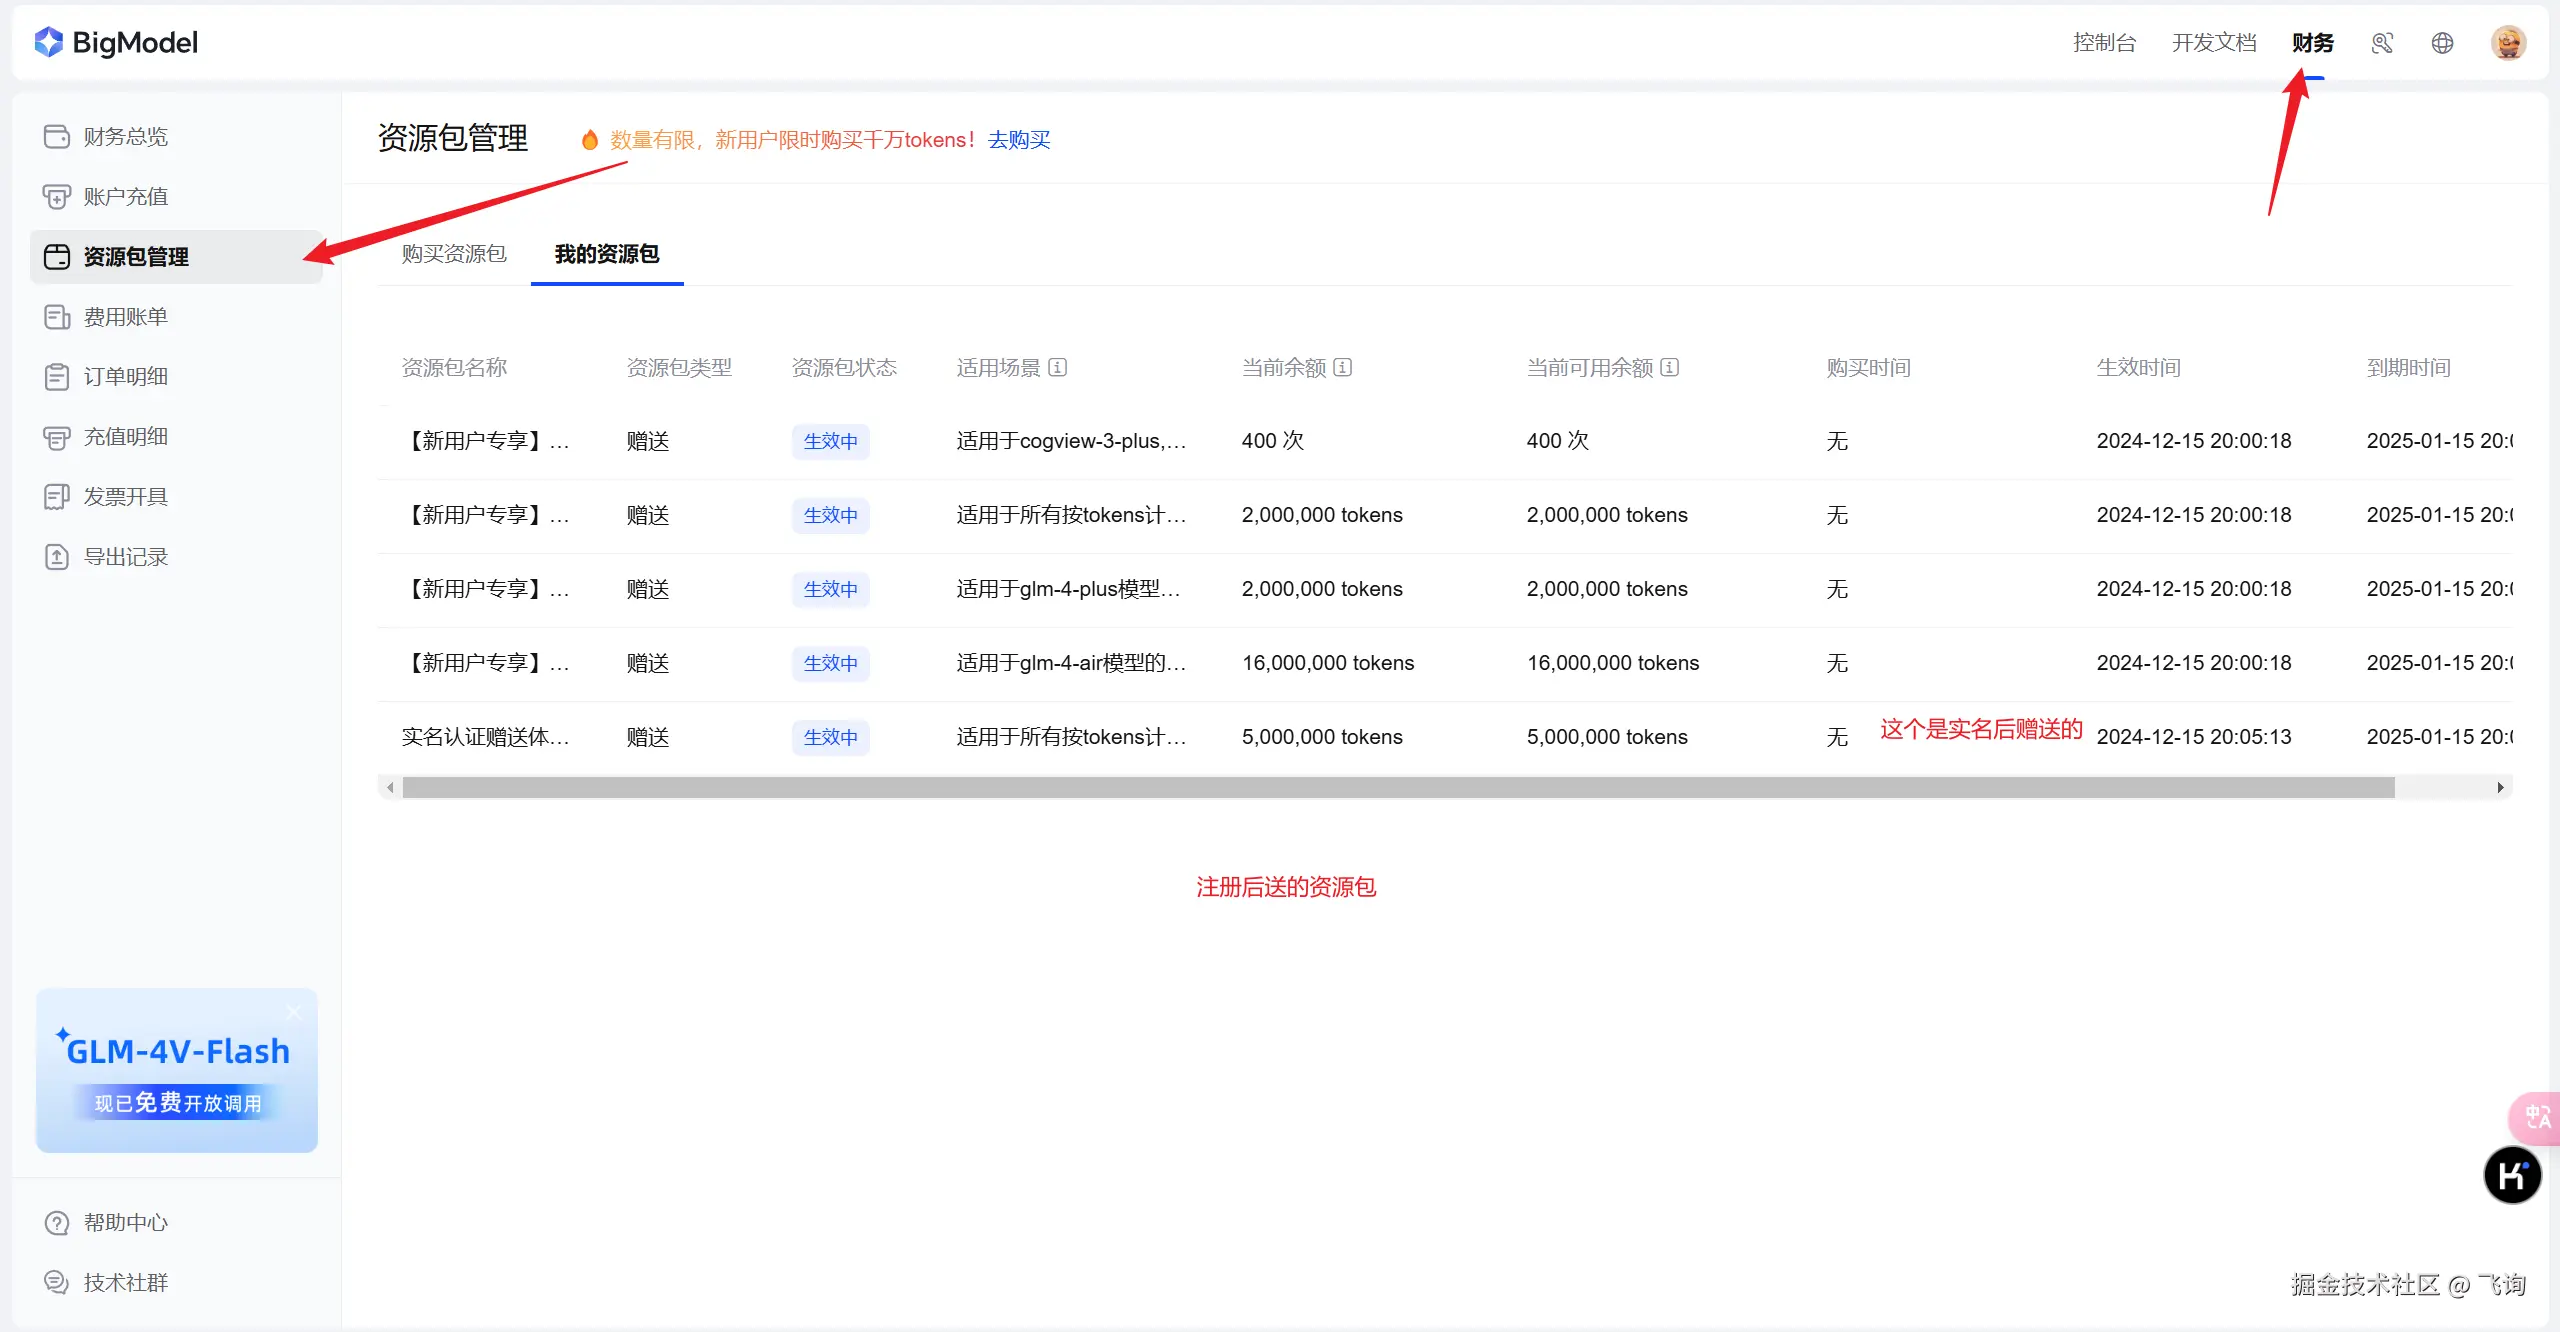
Task: Go to 账户充值 in the sidebar
Action: click(126, 197)
